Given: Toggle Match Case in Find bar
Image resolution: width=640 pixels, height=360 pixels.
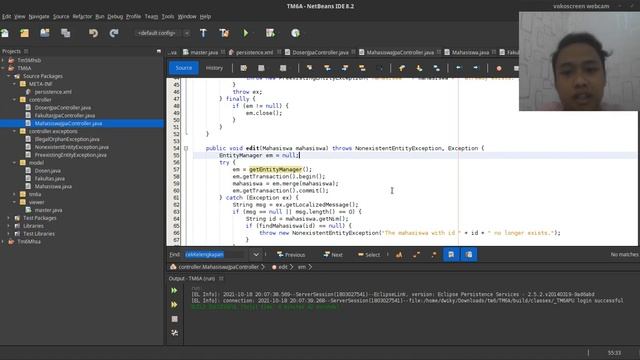Looking at the screenshot, I should pyautogui.click(x=399, y=255).
